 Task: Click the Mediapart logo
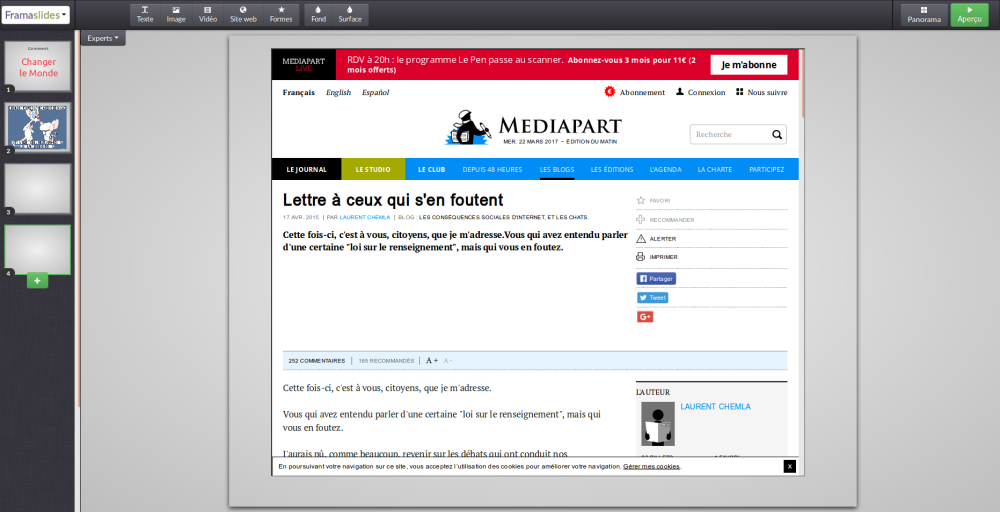tap(533, 128)
